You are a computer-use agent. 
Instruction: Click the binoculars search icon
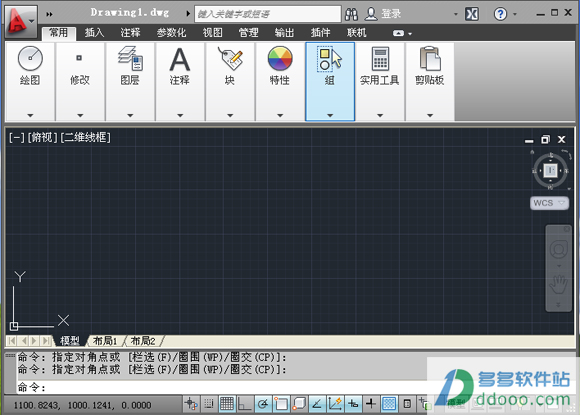(x=351, y=14)
